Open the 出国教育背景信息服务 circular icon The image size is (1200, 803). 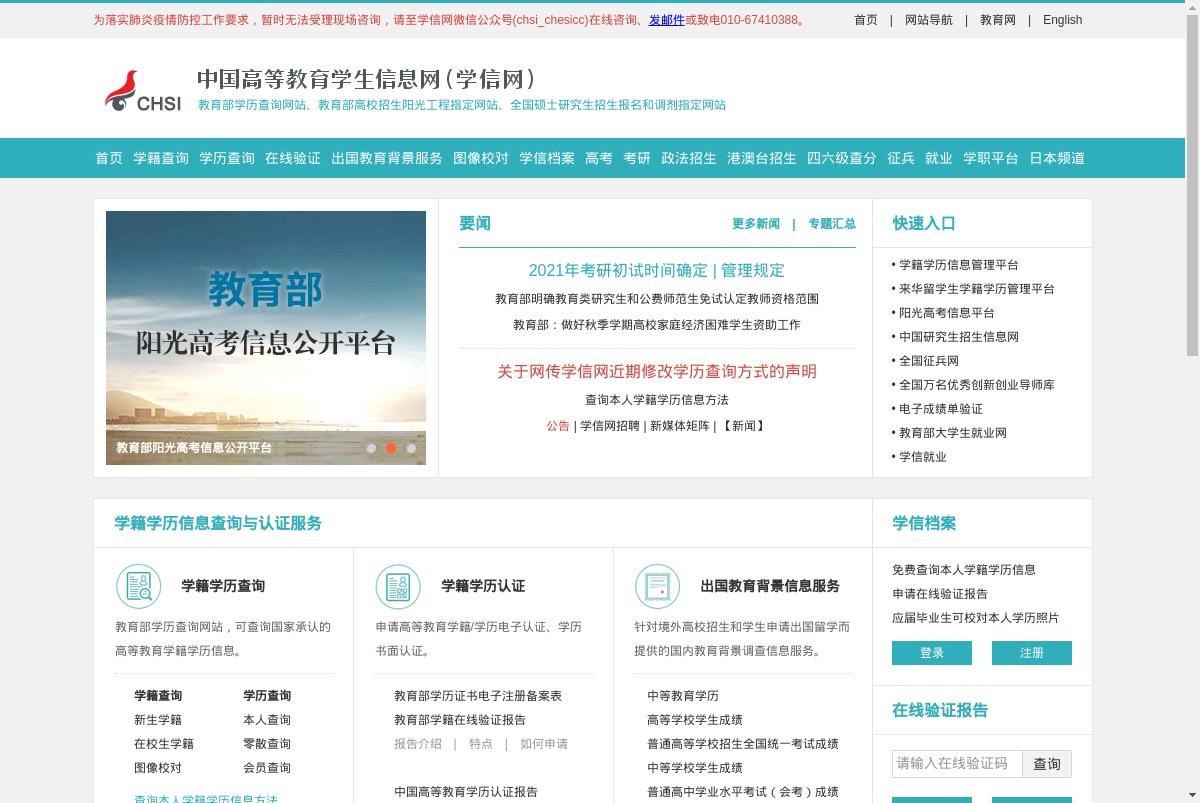point(657,586)
